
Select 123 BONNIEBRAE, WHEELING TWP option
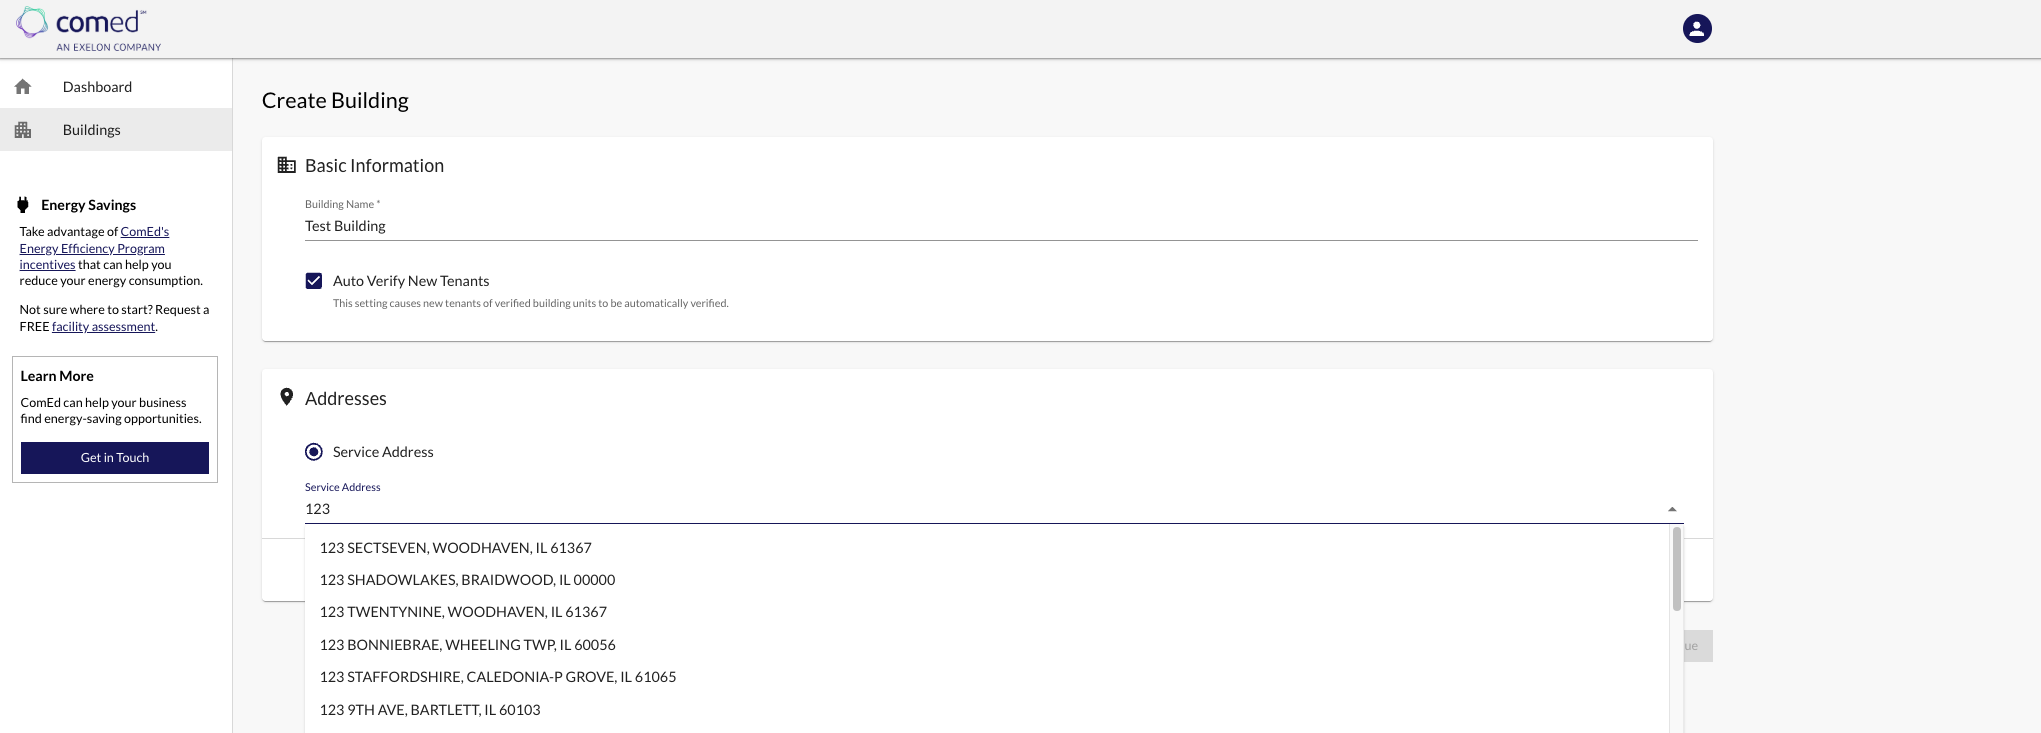pyautogui.click(x=467, y=645)
